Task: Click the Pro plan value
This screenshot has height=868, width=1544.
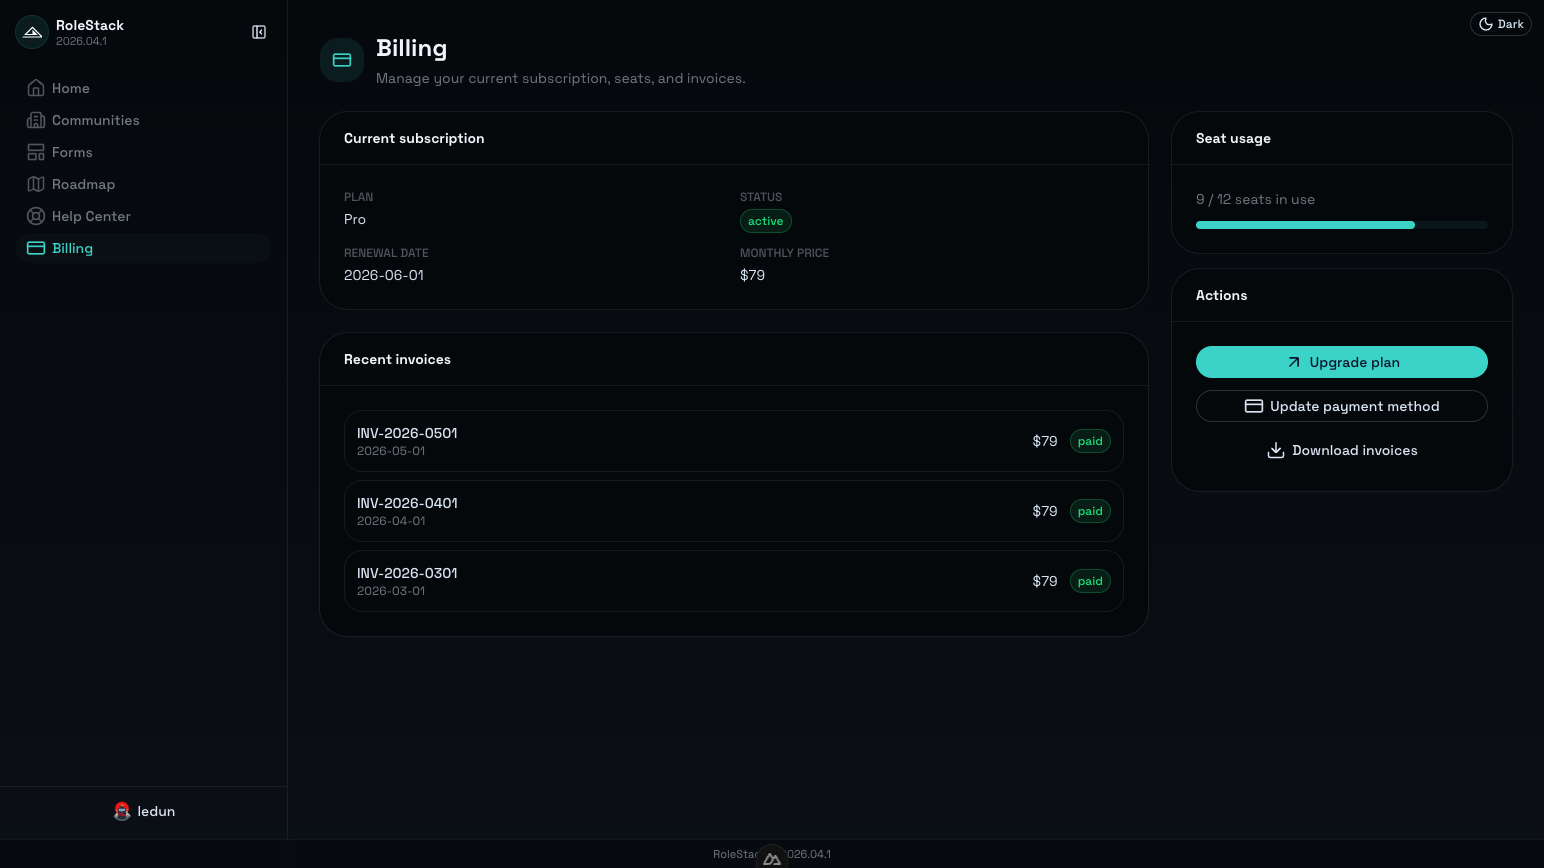Action: click(x=355, y=219)
